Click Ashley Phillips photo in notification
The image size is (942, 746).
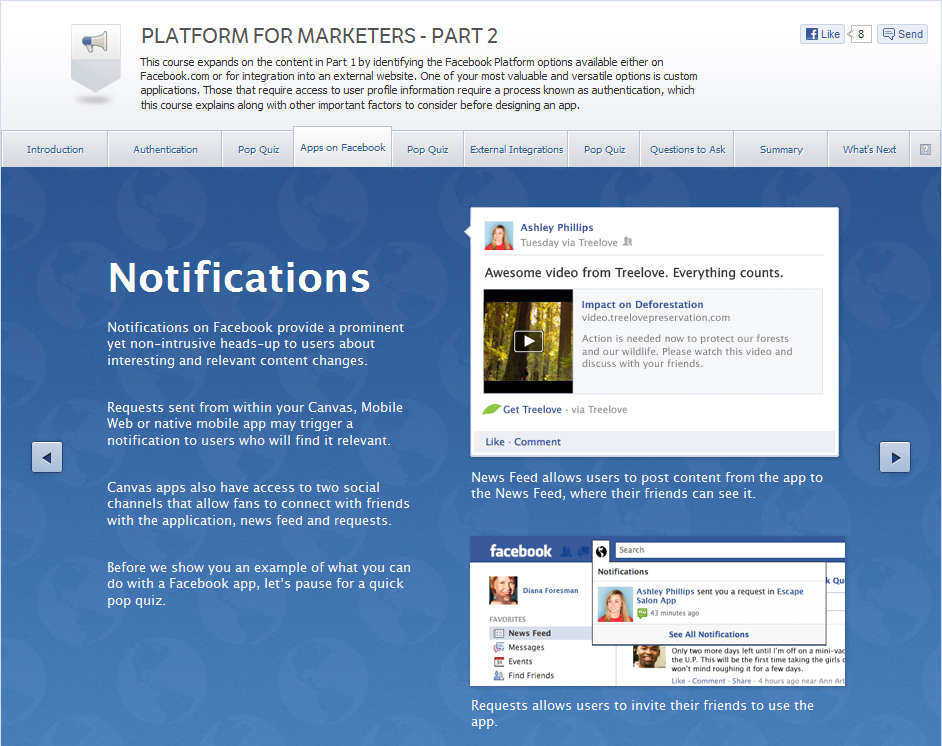615,604
